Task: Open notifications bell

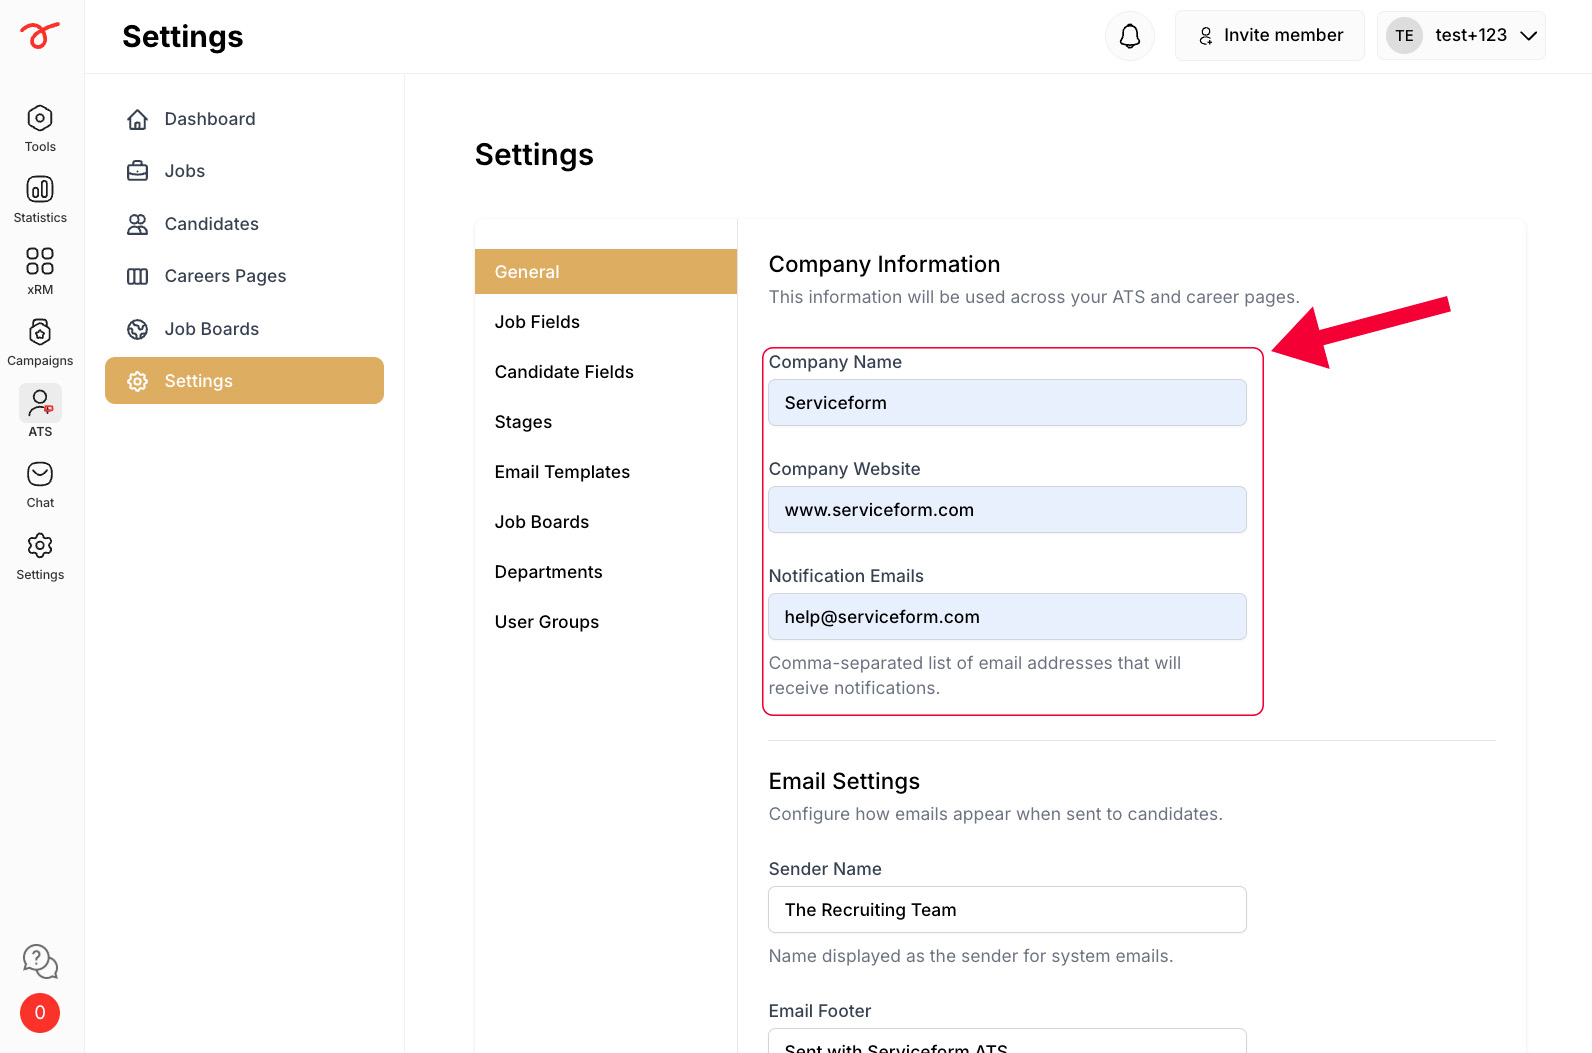Action: [x=1130, y=36]
